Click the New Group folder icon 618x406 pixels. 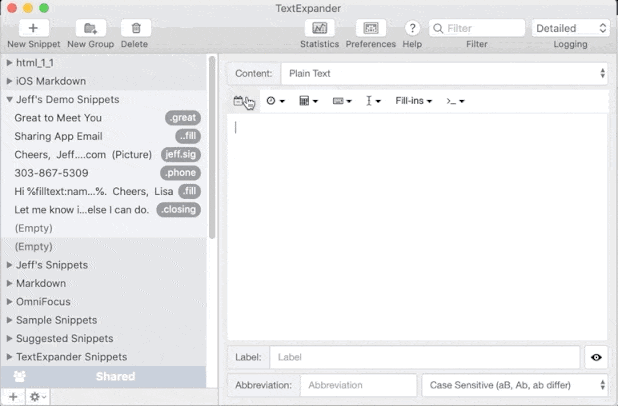[x=91, y=28]
